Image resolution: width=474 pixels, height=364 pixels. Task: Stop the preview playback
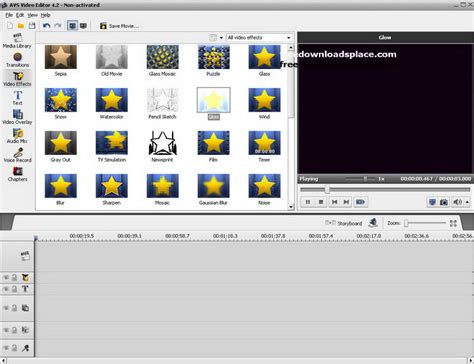(321, 202)
